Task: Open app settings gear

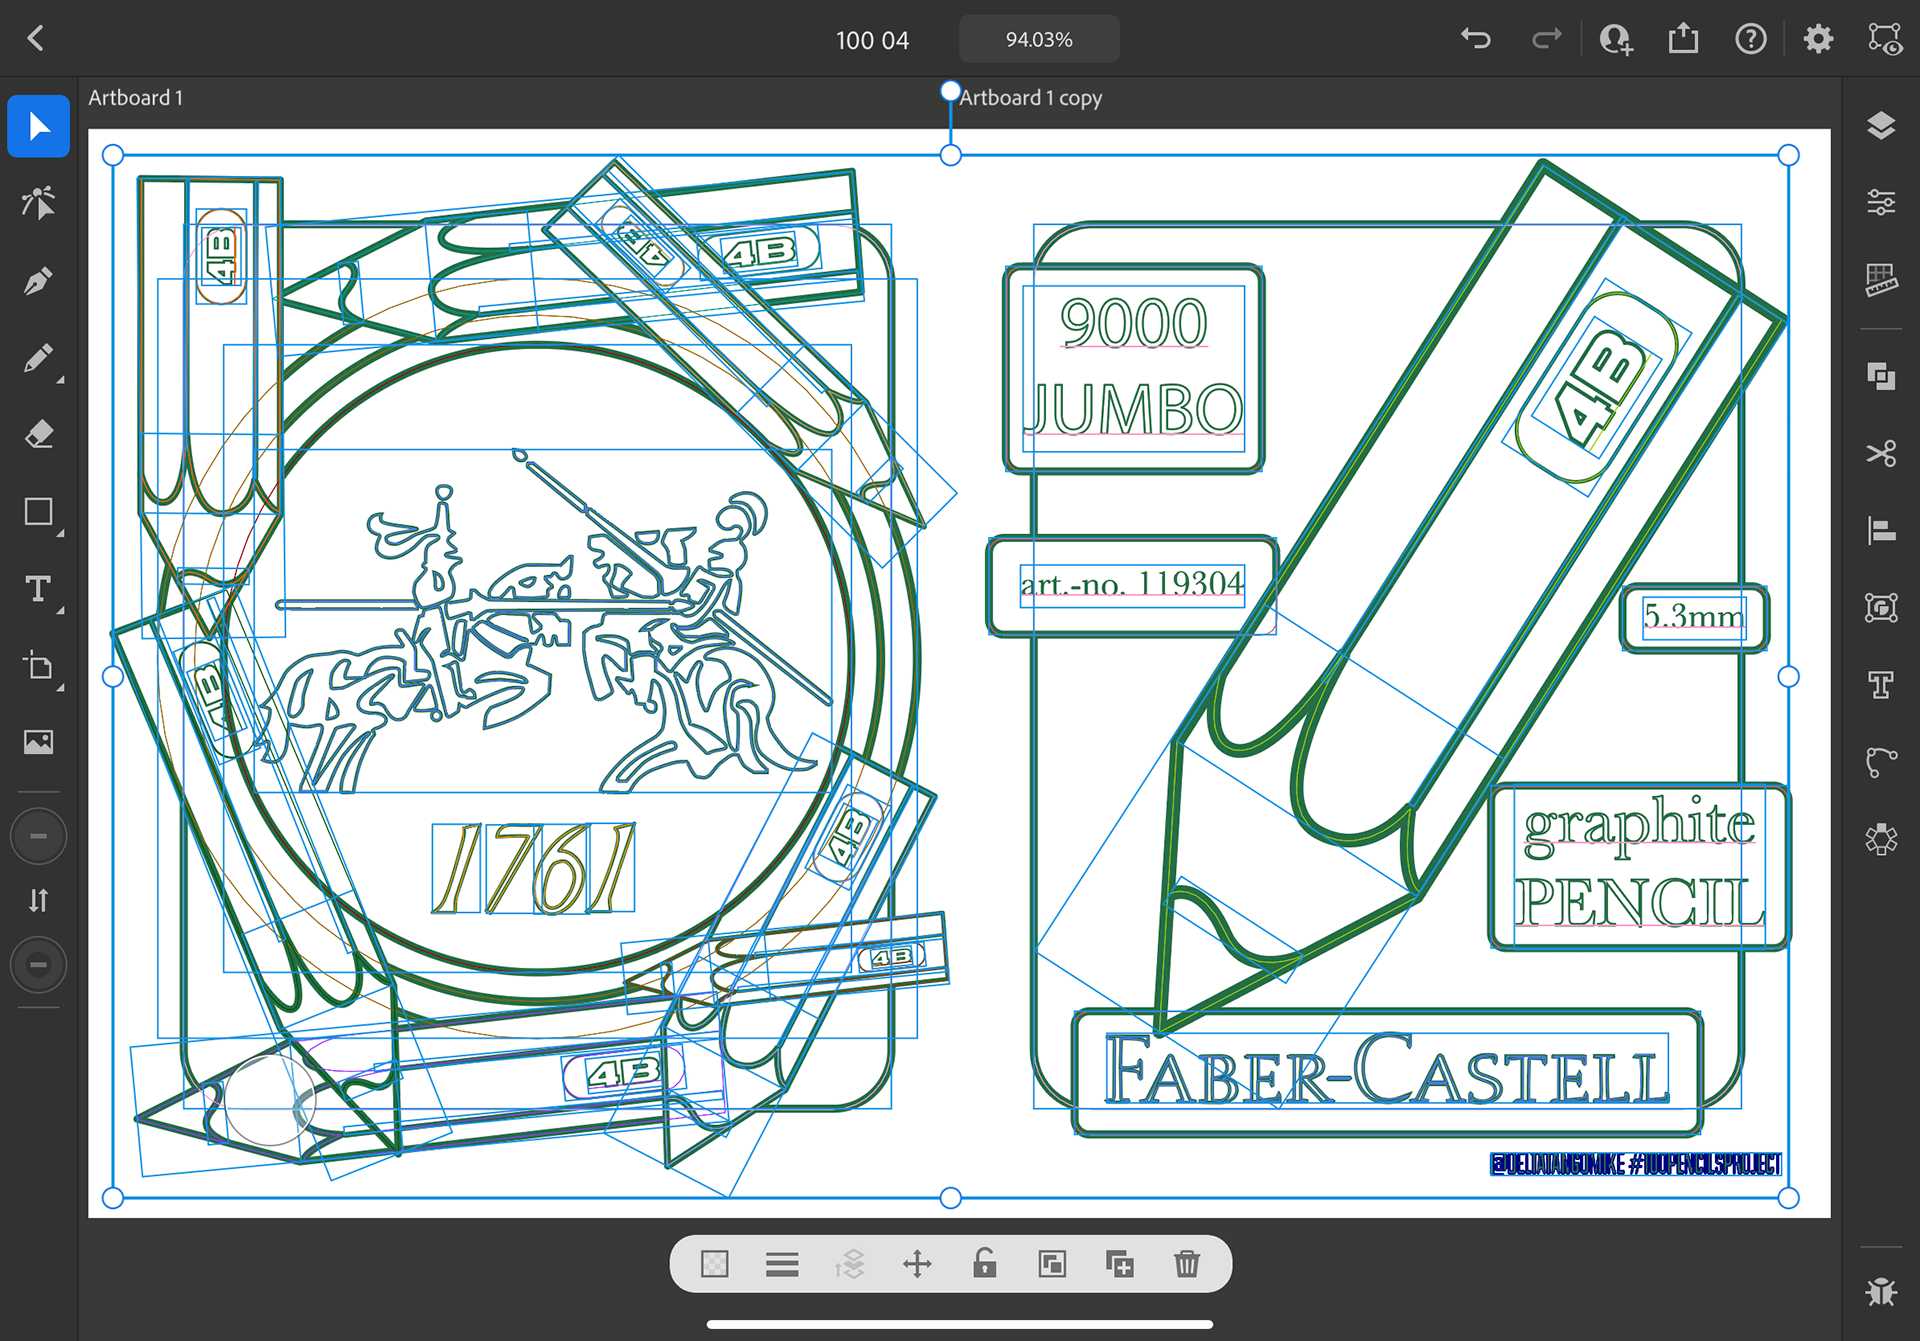Action: click(1818, 39)
